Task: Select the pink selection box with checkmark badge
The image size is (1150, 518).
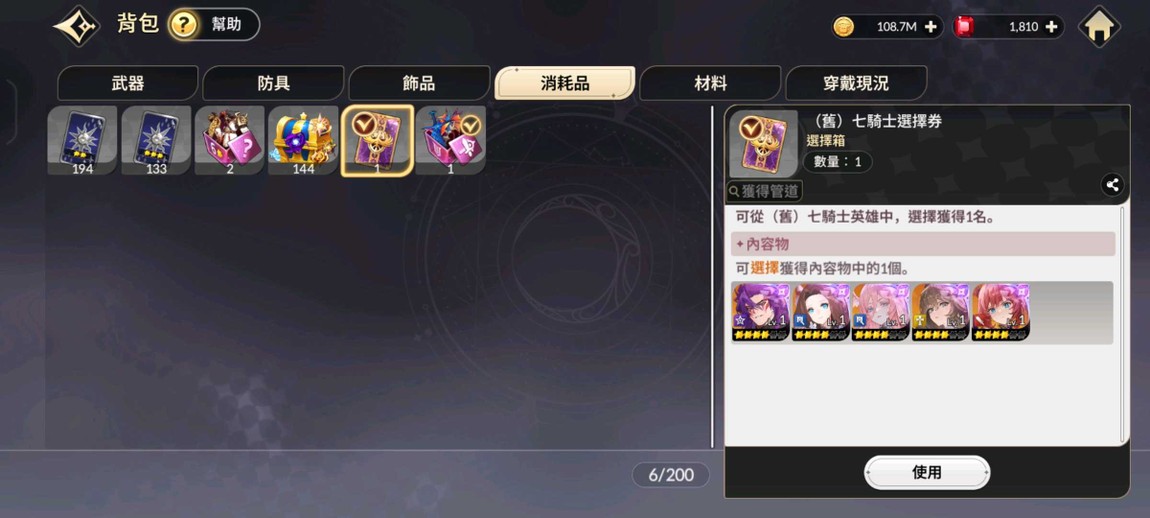Action: (x=450, y=140)
